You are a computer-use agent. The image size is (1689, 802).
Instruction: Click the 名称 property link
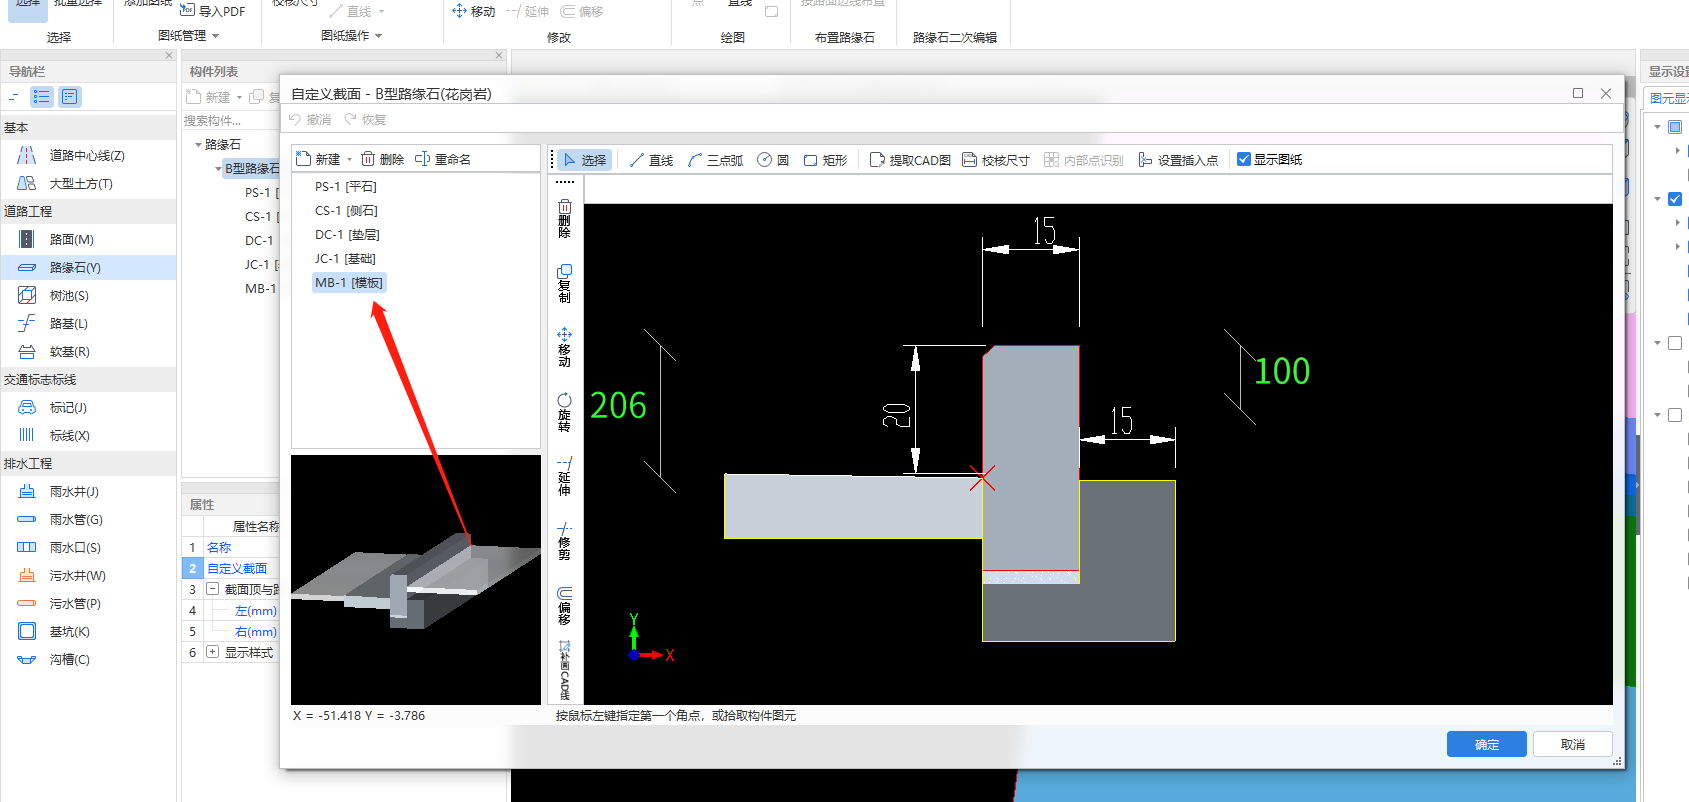pos(219,547)
